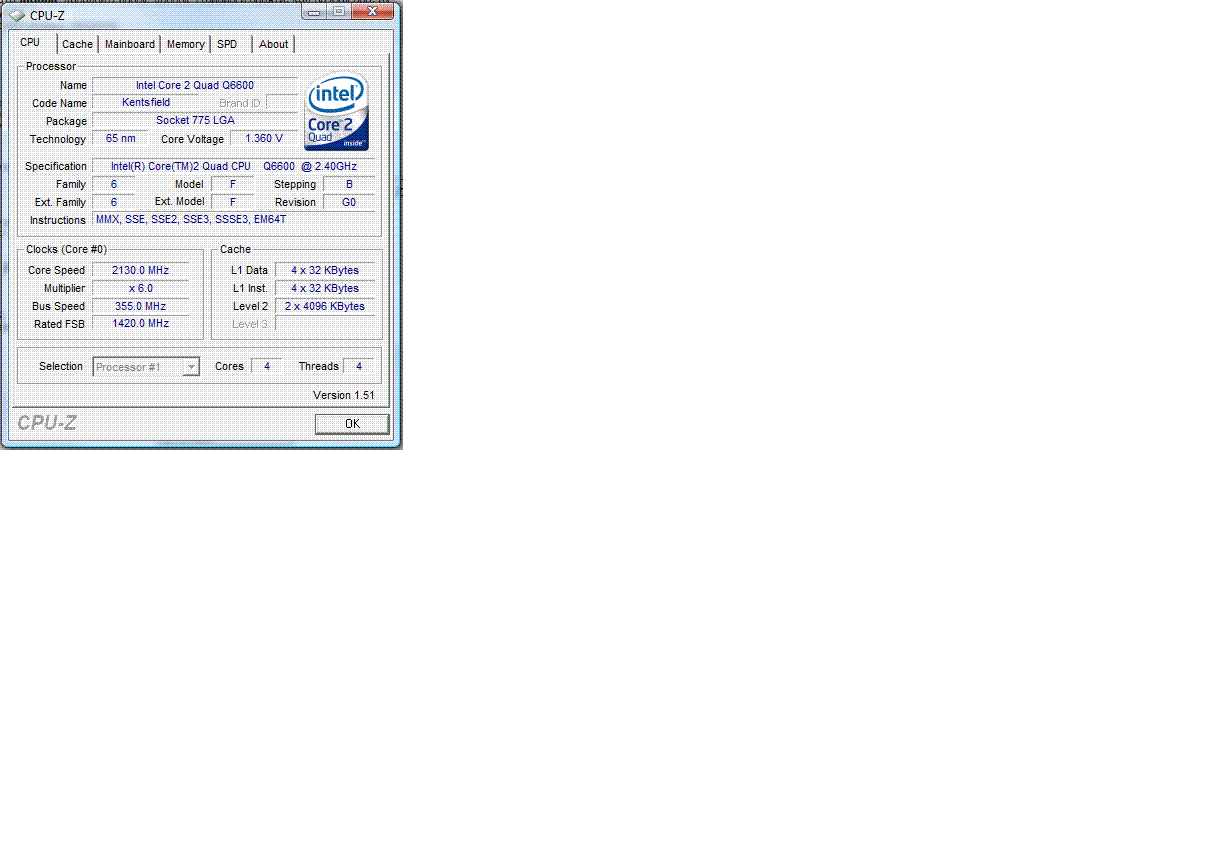This screenshot has height=858, width=1218.
Task: Click the Level 2 value 2 x 4096 KBytes
Action: click(325, 306)
